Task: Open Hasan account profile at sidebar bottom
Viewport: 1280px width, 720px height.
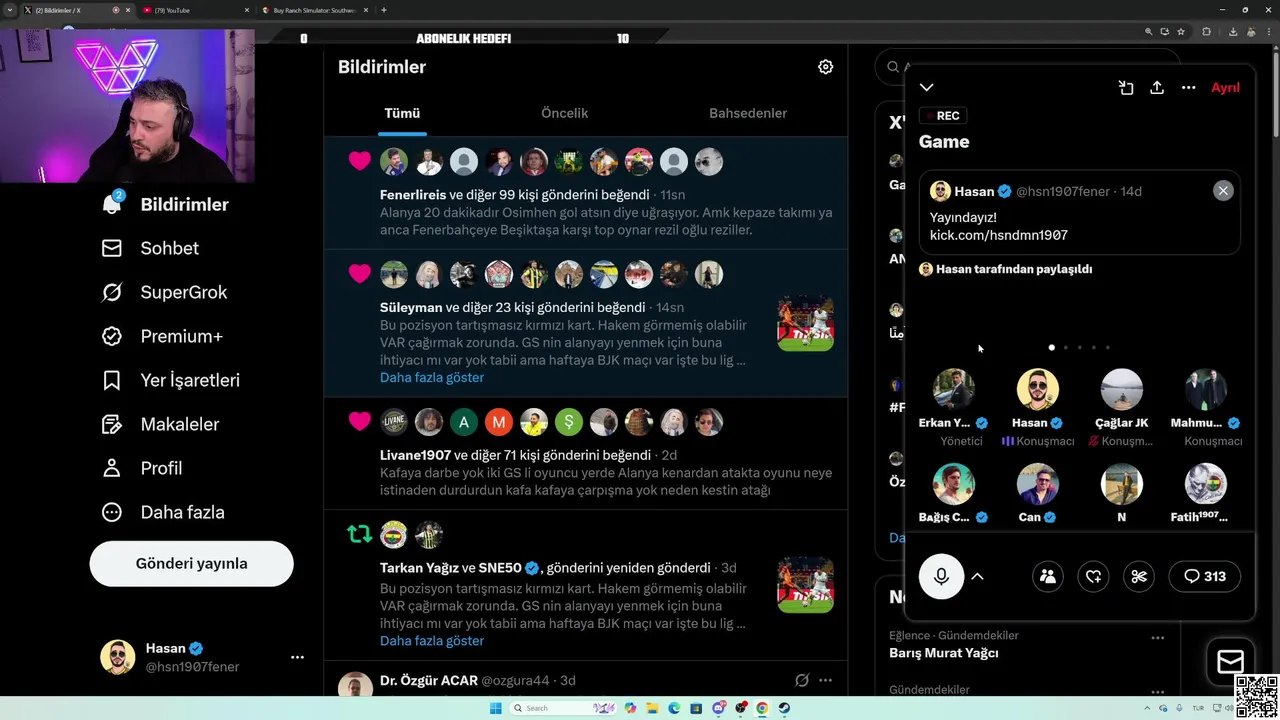Action: click(192, 657)
